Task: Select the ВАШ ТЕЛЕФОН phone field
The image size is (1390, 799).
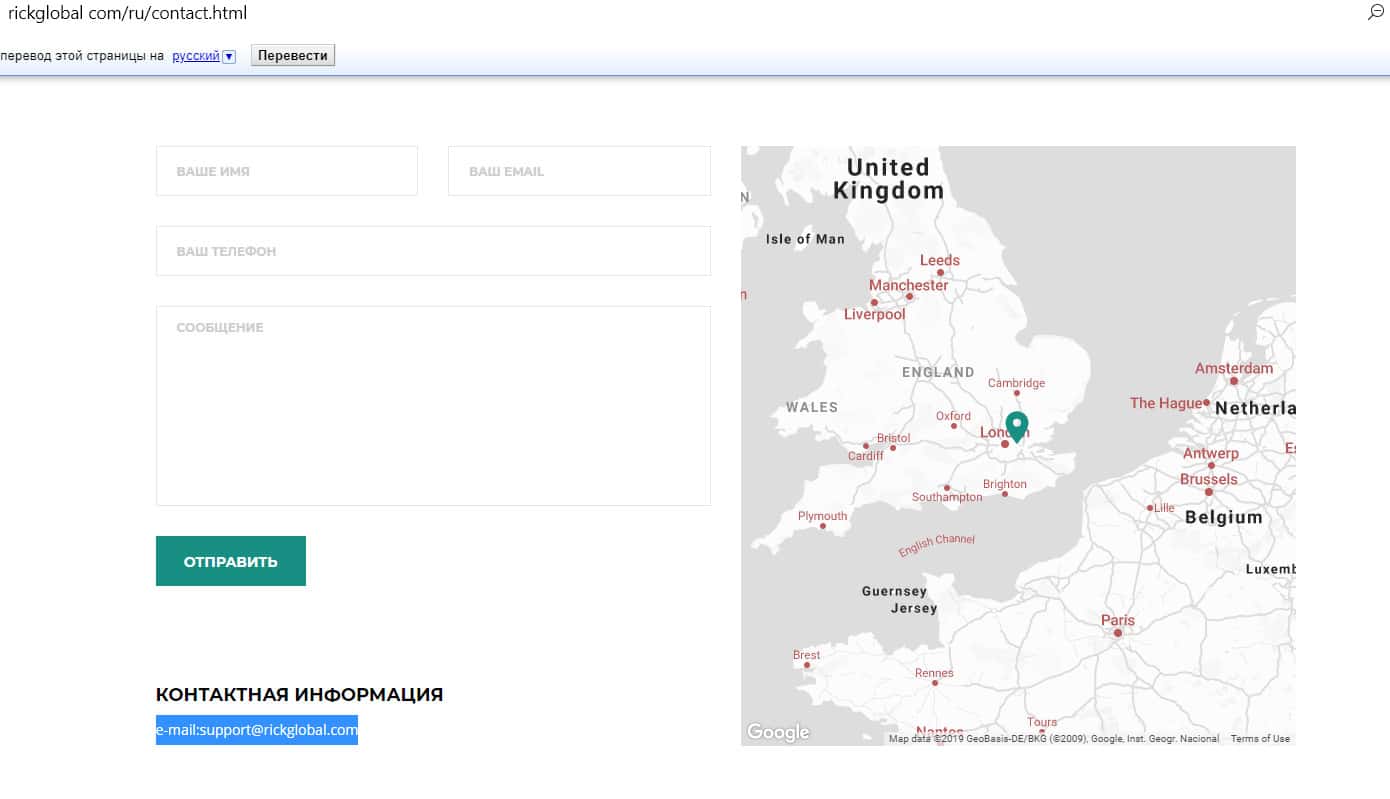Action: pos(433,251)
